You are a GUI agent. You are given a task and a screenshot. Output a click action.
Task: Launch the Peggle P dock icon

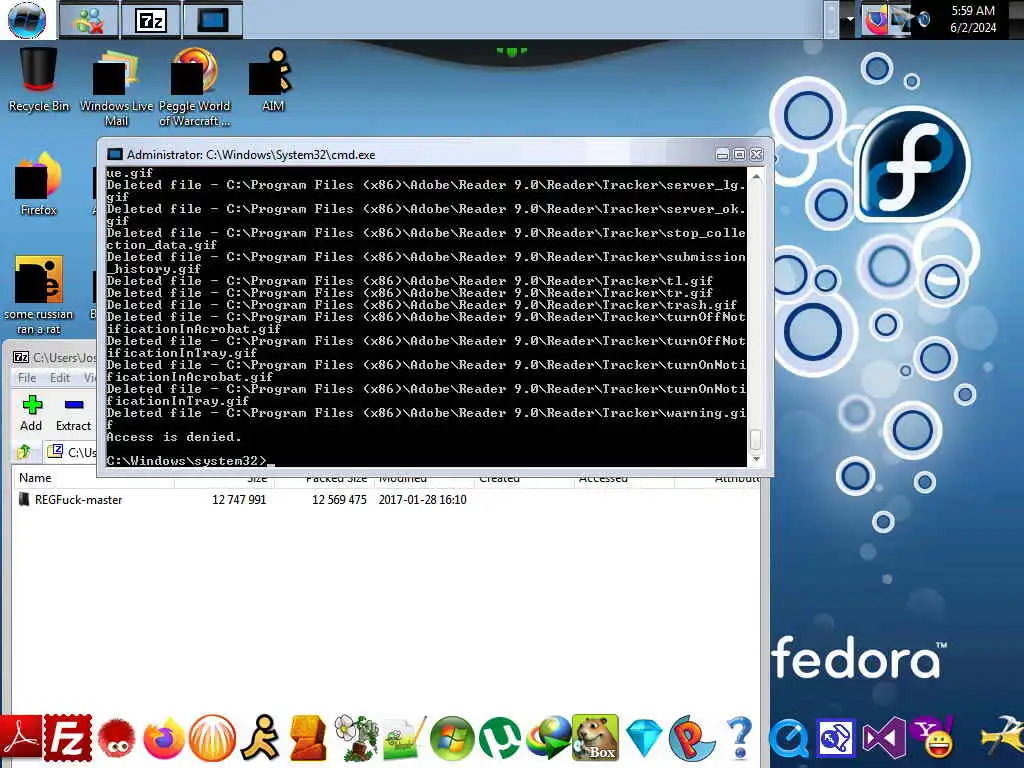tap(692, 738)
